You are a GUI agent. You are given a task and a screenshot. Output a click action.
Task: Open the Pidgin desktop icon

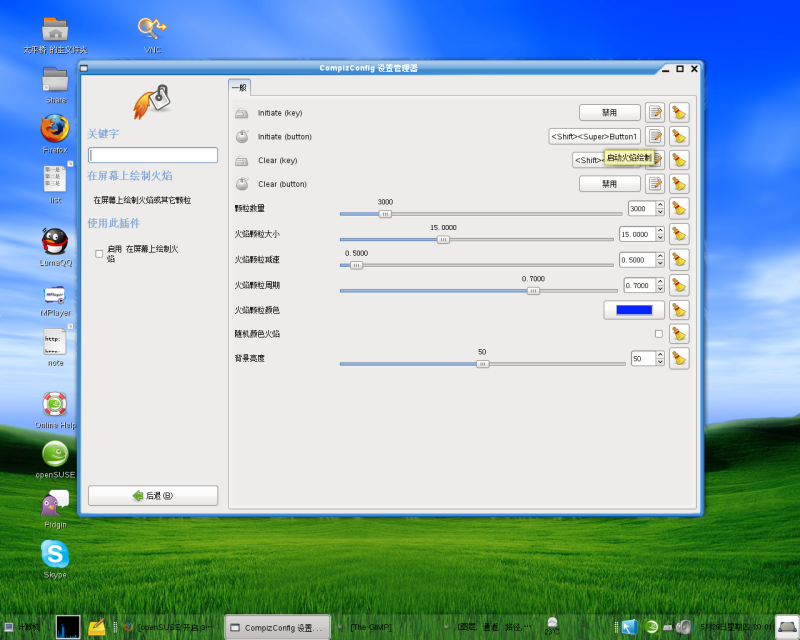55,505
